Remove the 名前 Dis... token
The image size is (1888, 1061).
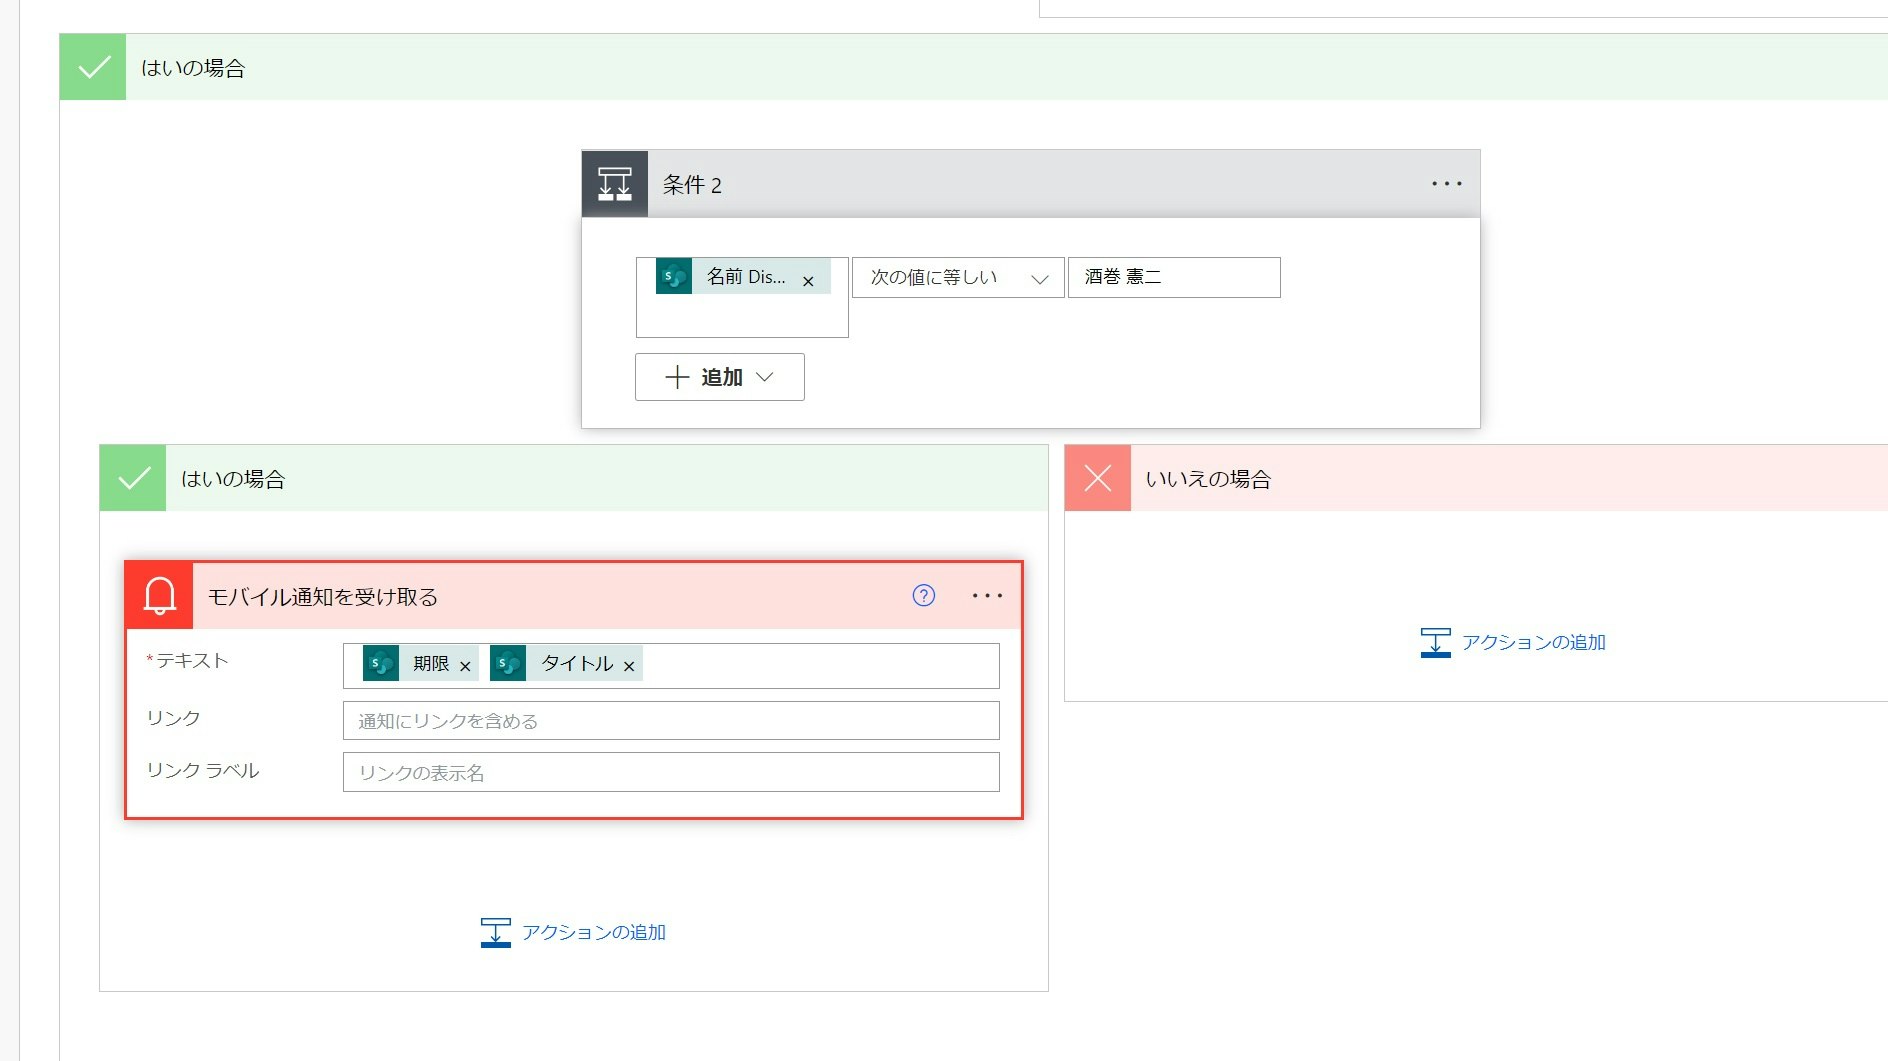(808, 281)
